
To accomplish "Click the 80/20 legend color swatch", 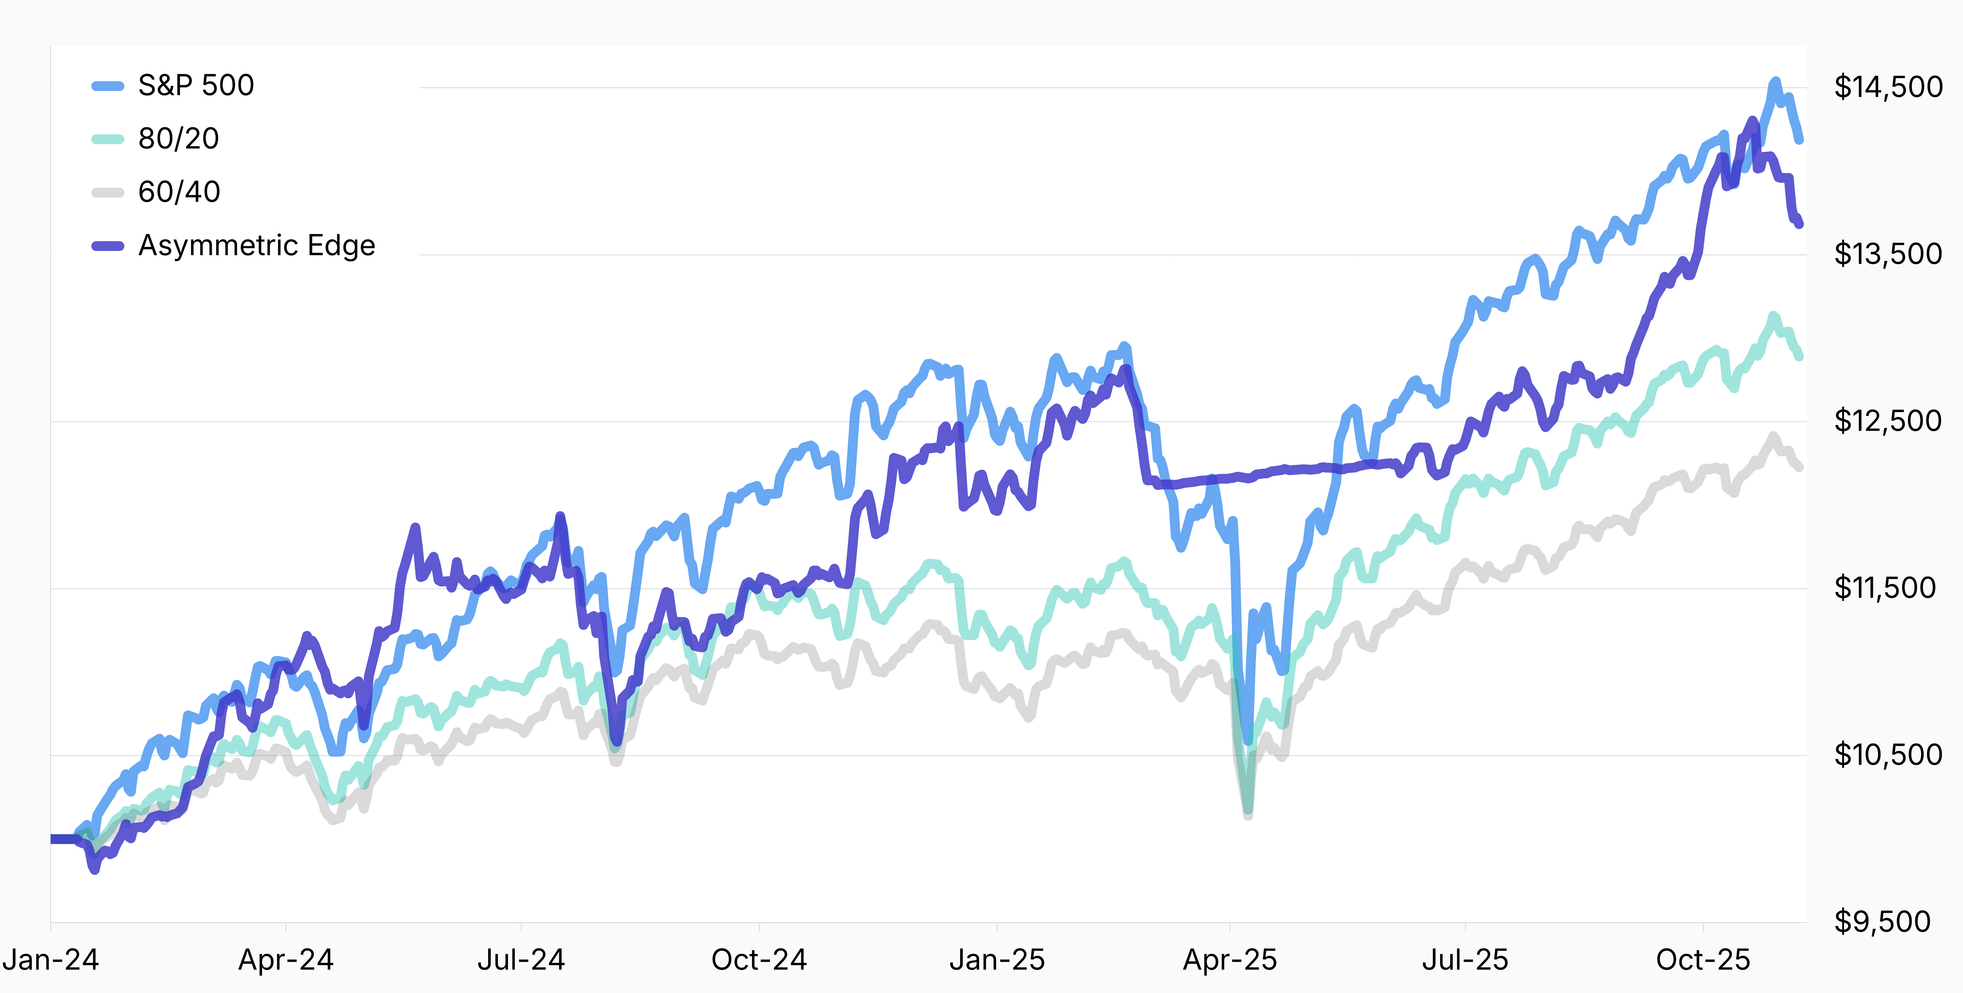I will 108,139.
